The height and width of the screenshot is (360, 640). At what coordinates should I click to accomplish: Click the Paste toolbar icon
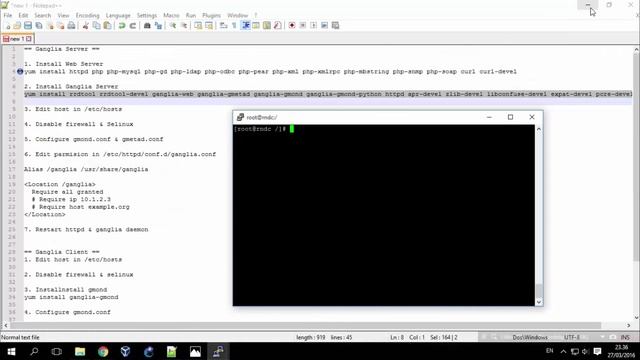pyautogui.click(x=107, y=26)
